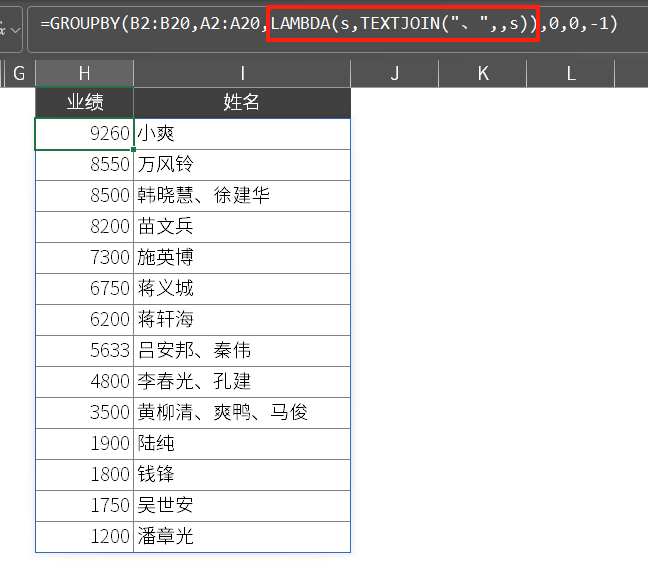Screen dimensions: 648x574
Task: Click the 业绩 header cell
Action: coord(85,102)
